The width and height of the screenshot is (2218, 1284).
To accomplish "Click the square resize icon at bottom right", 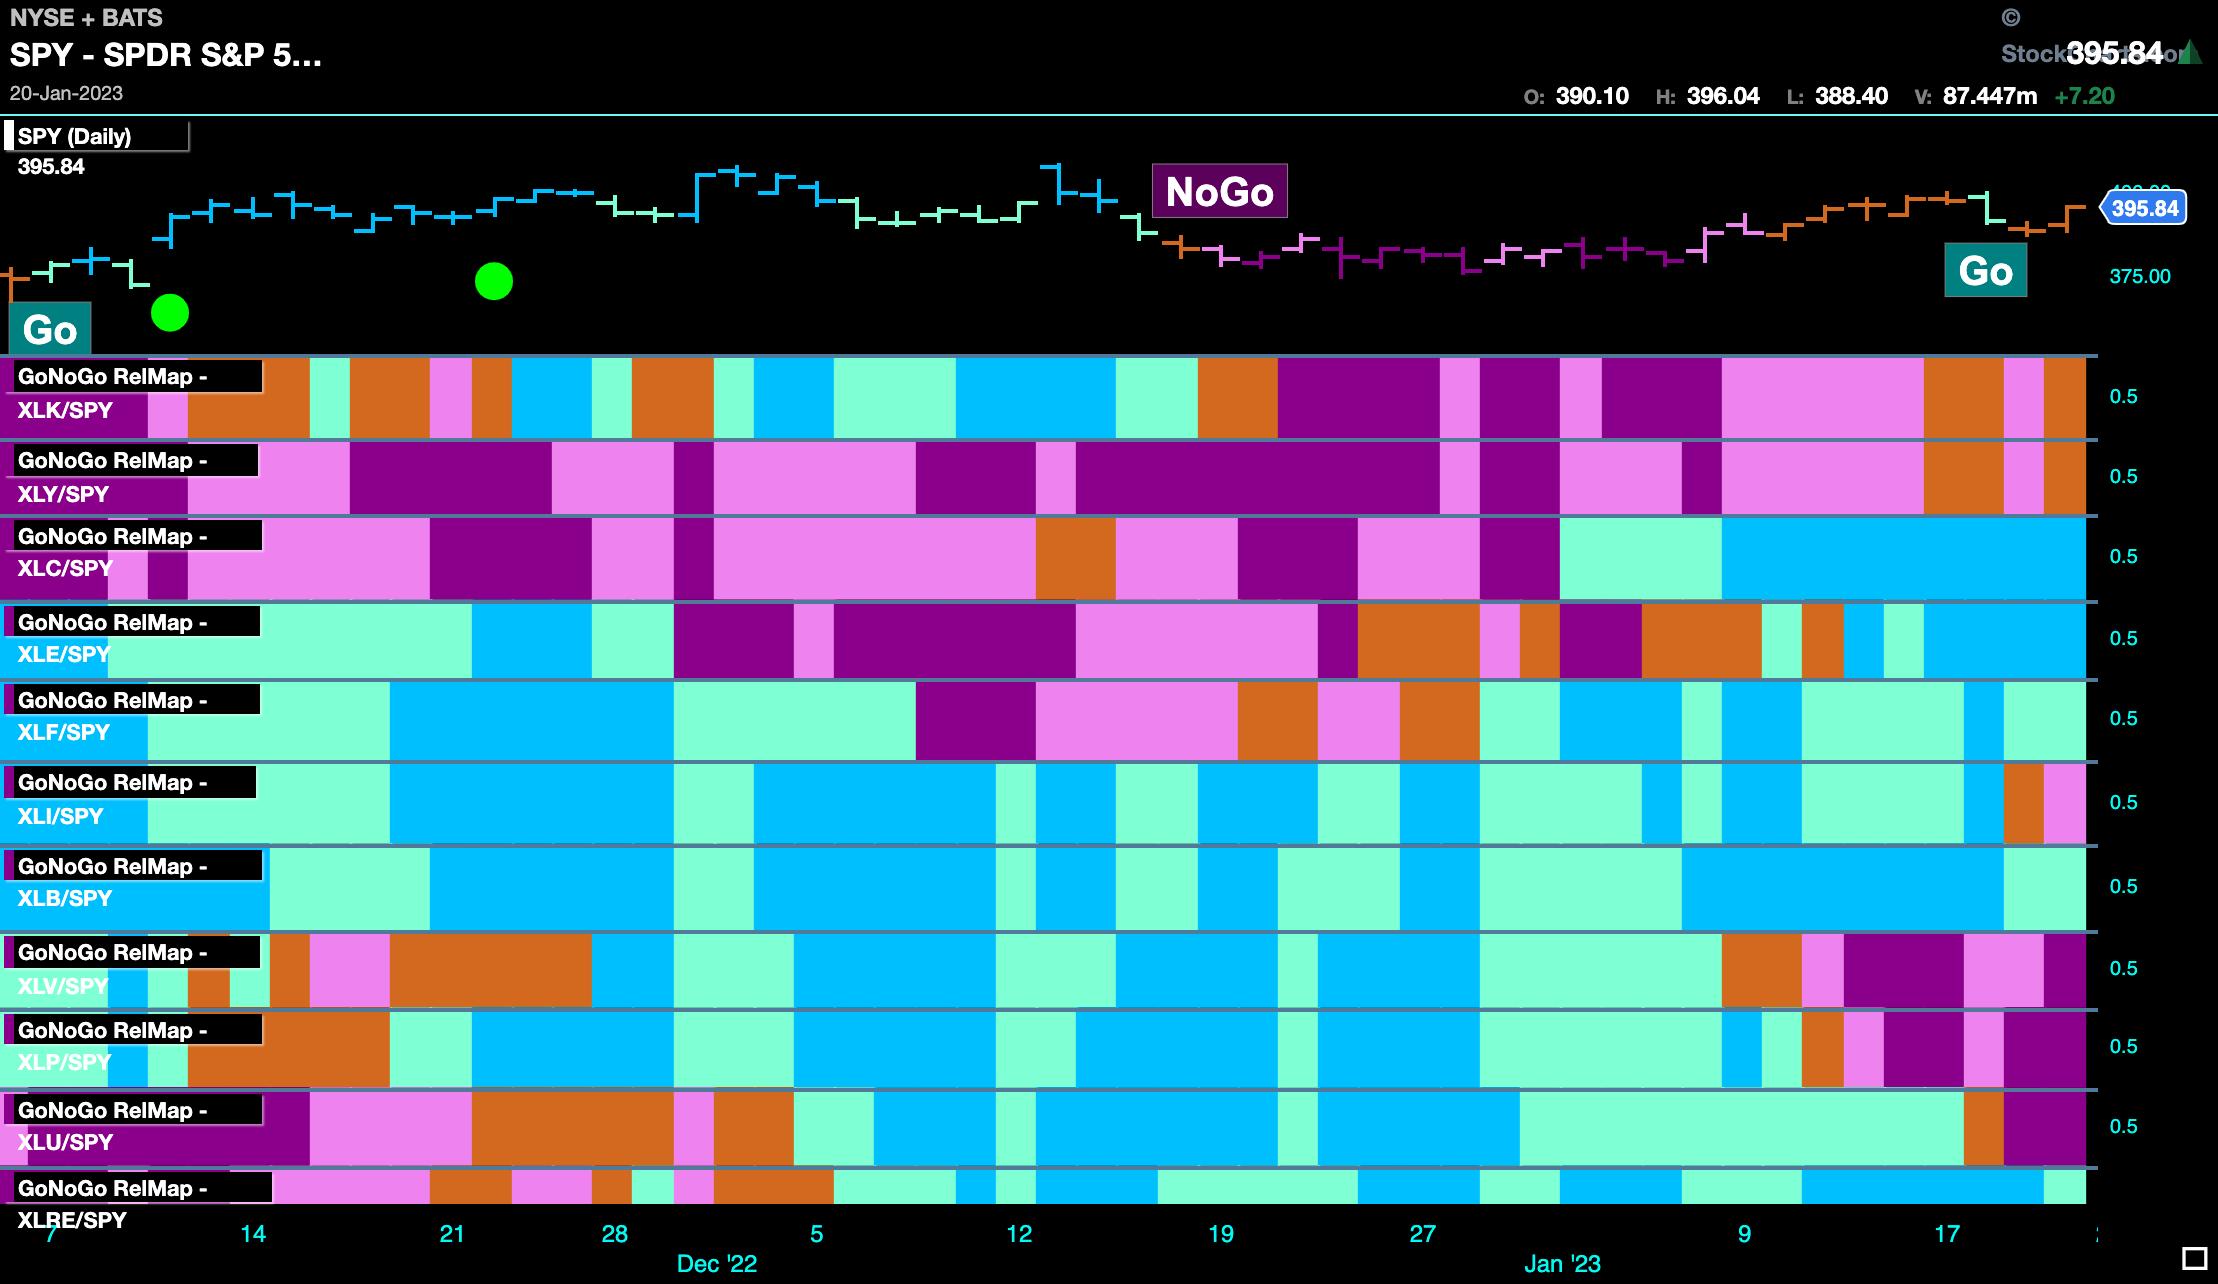I will click(x=2194, y=1257).
